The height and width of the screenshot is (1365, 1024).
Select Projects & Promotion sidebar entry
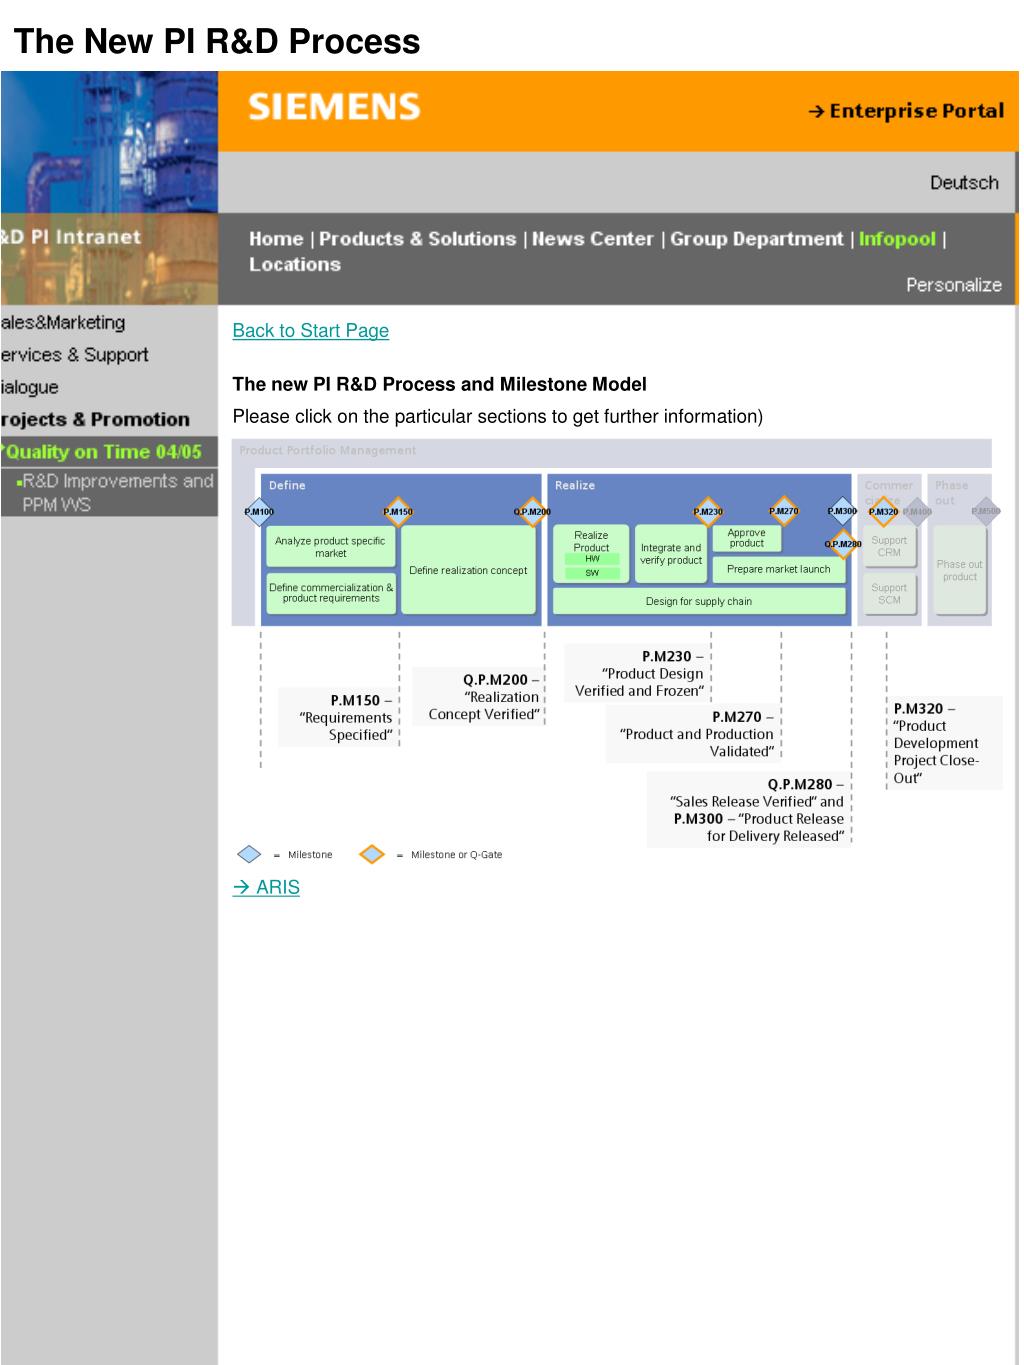pos(95,420)
